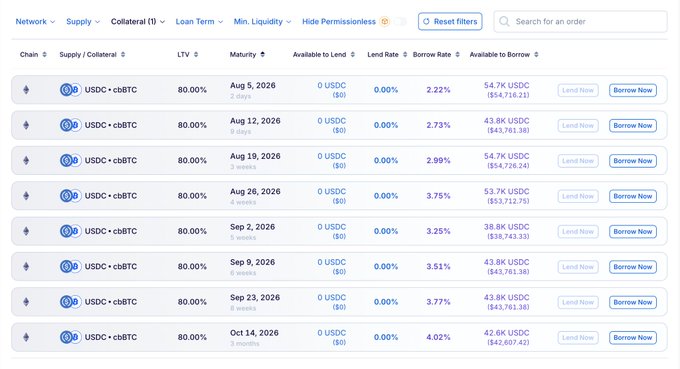Click the Sep 23, 2026 maturity date
Viewport: 680px width, 369px height.
[x=255, y=298]
